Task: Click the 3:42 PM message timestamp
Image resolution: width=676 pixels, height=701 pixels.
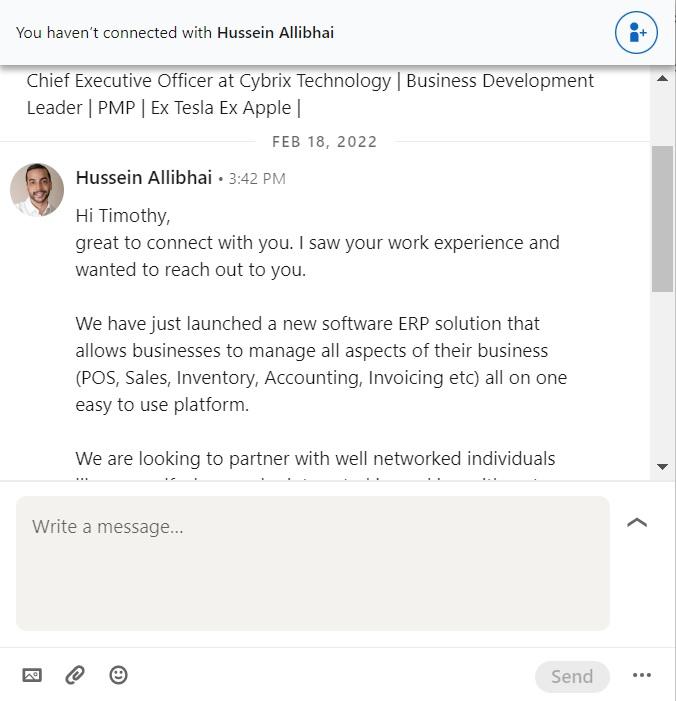Action: pos(257,179)
